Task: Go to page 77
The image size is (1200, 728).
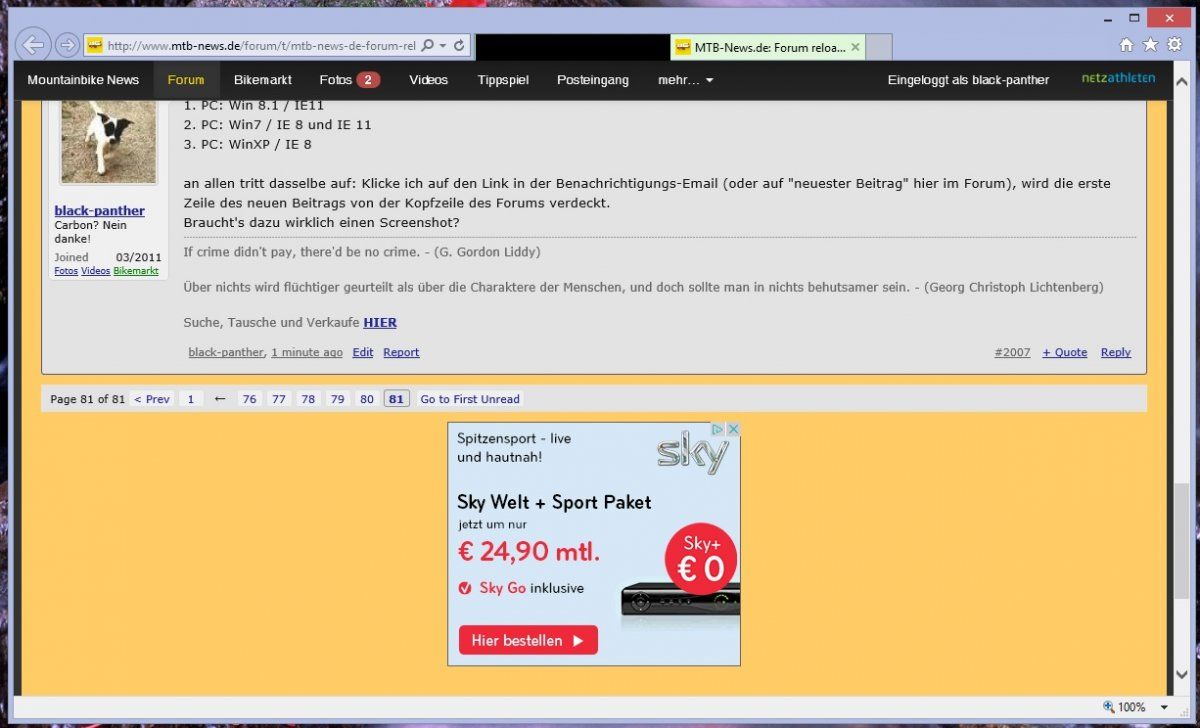Action: [279, 399]
